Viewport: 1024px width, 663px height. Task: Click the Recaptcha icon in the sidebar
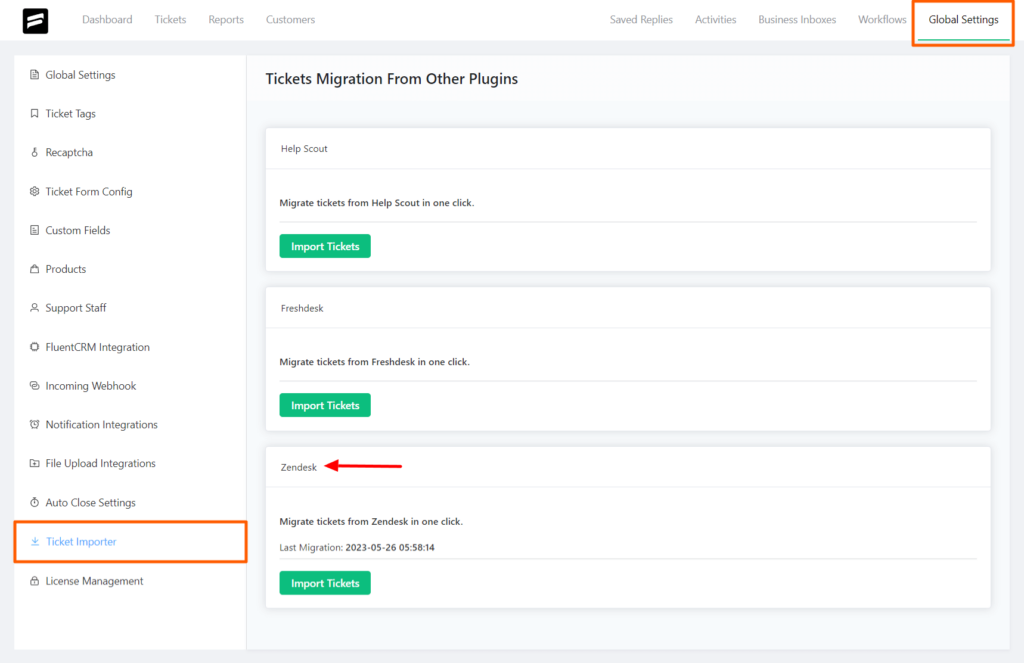click(x=33, y=152)
